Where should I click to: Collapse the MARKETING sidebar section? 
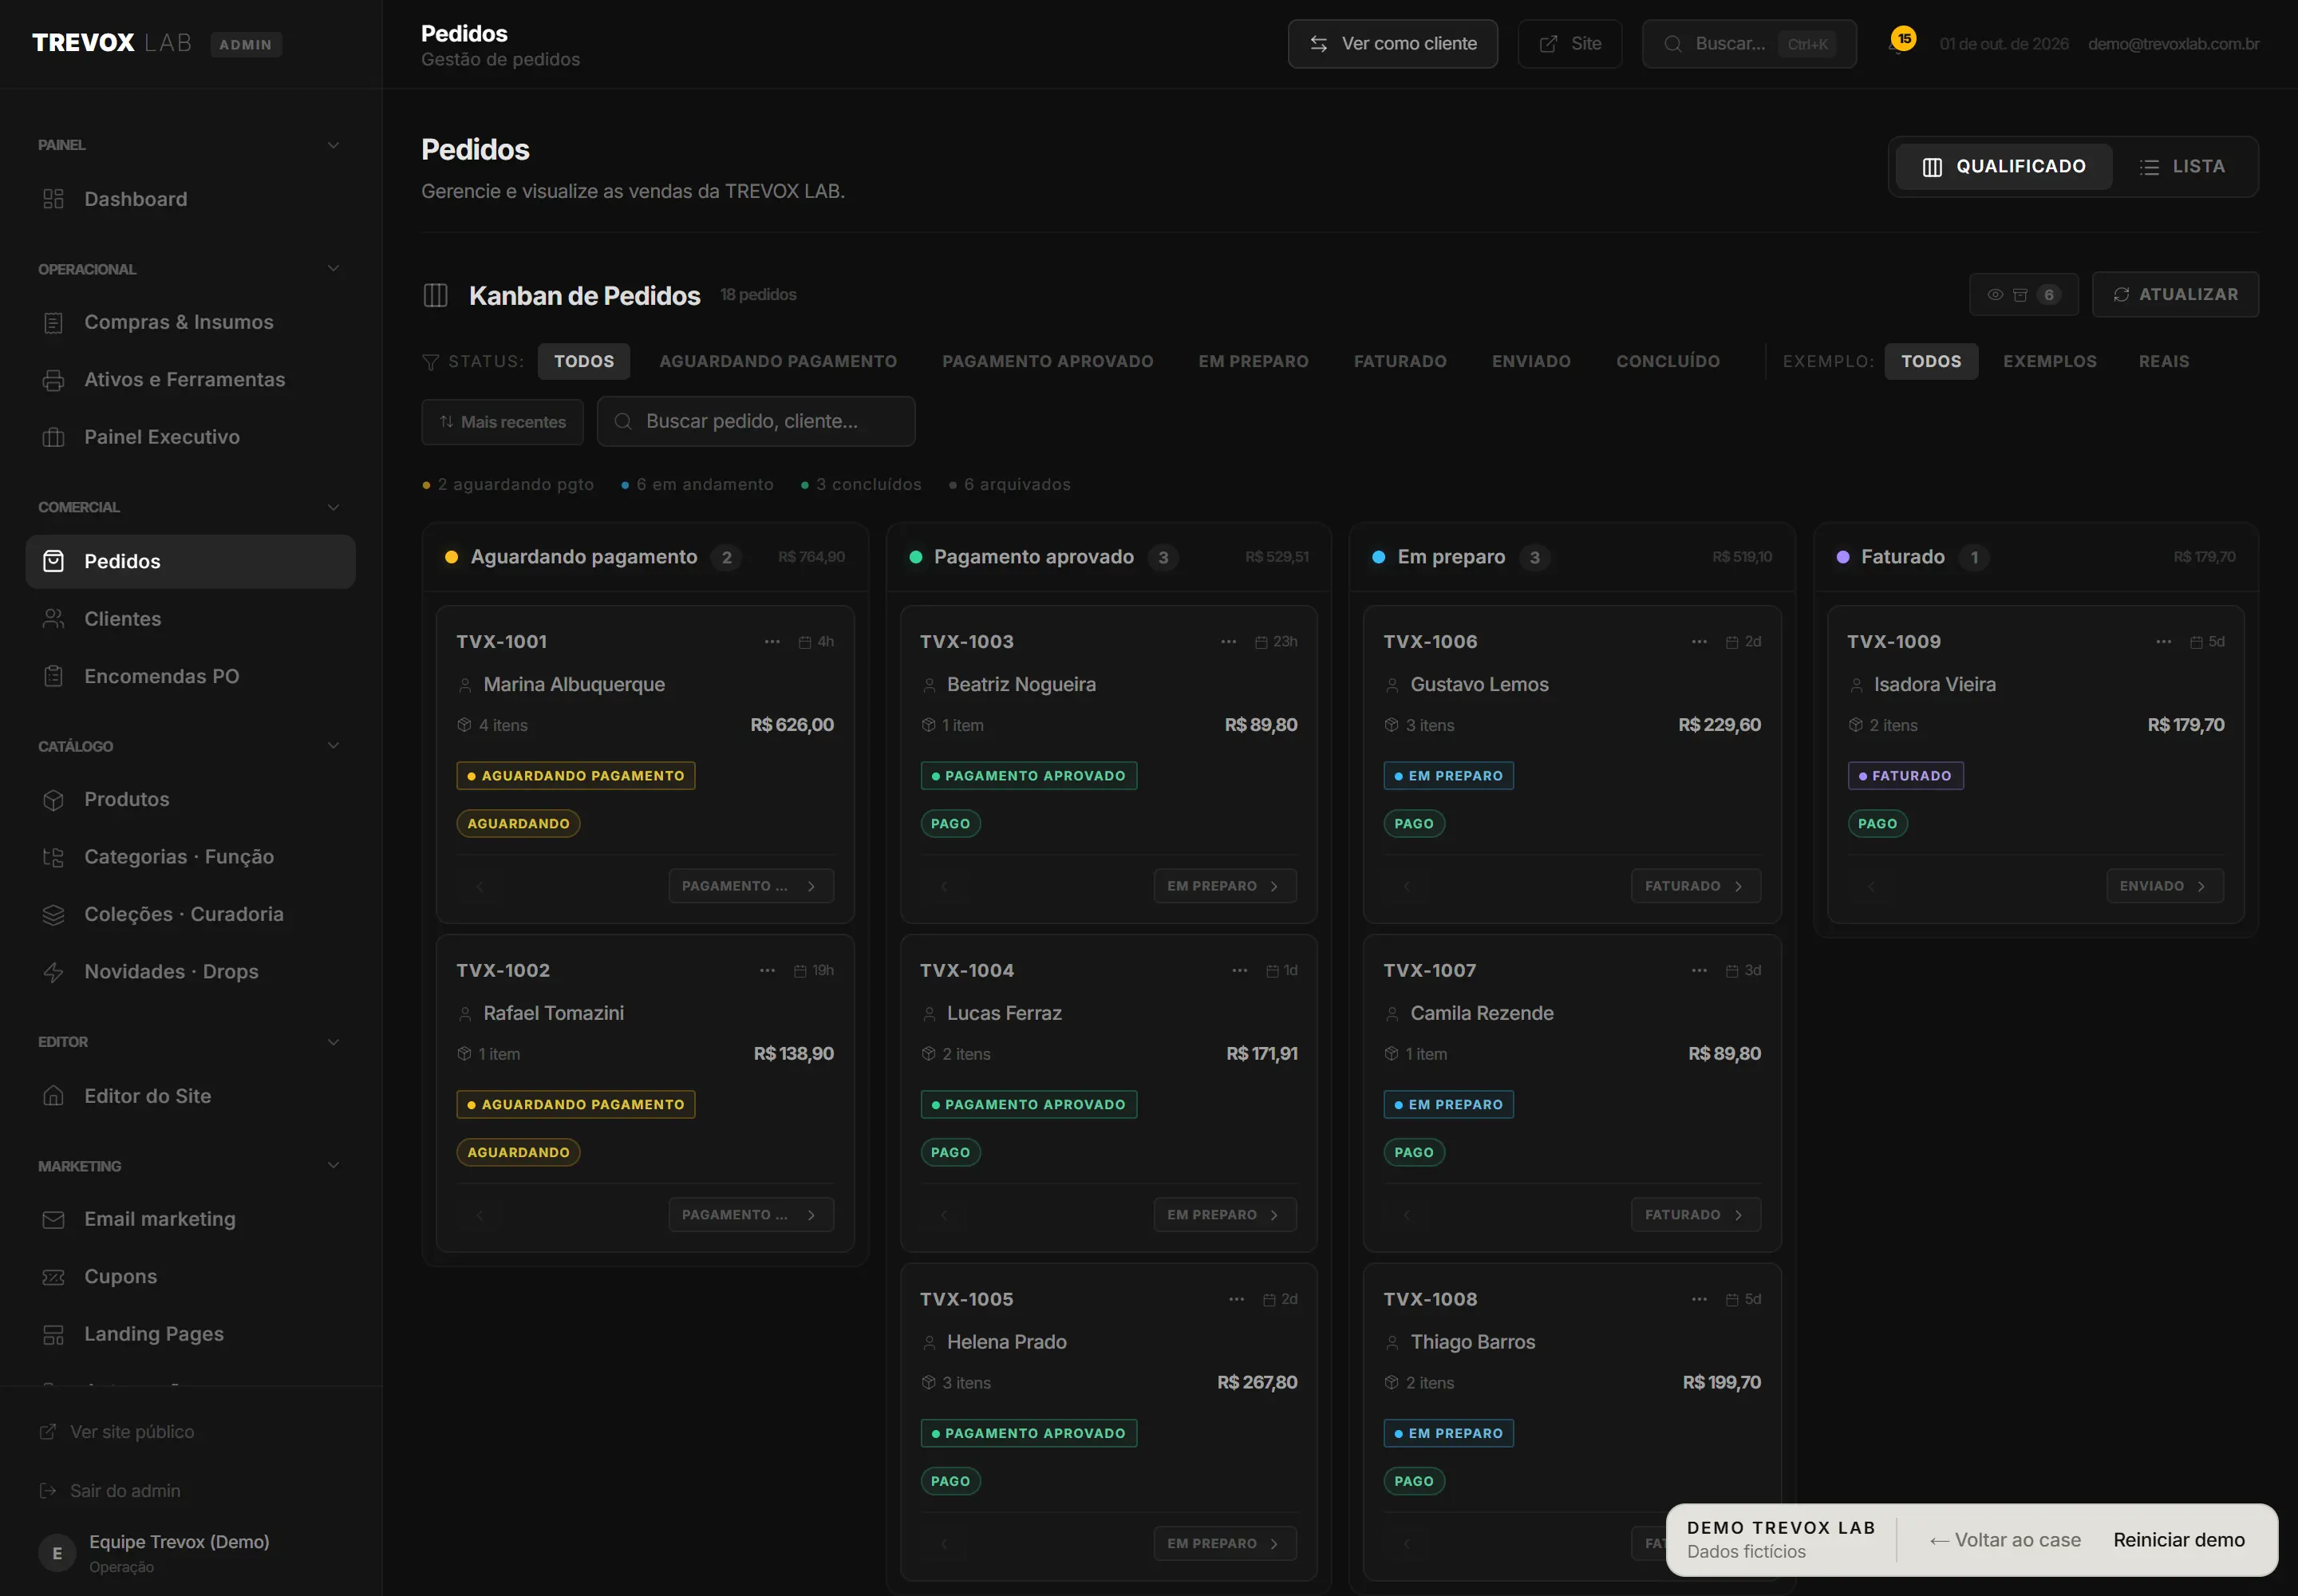pos(333,1166)
